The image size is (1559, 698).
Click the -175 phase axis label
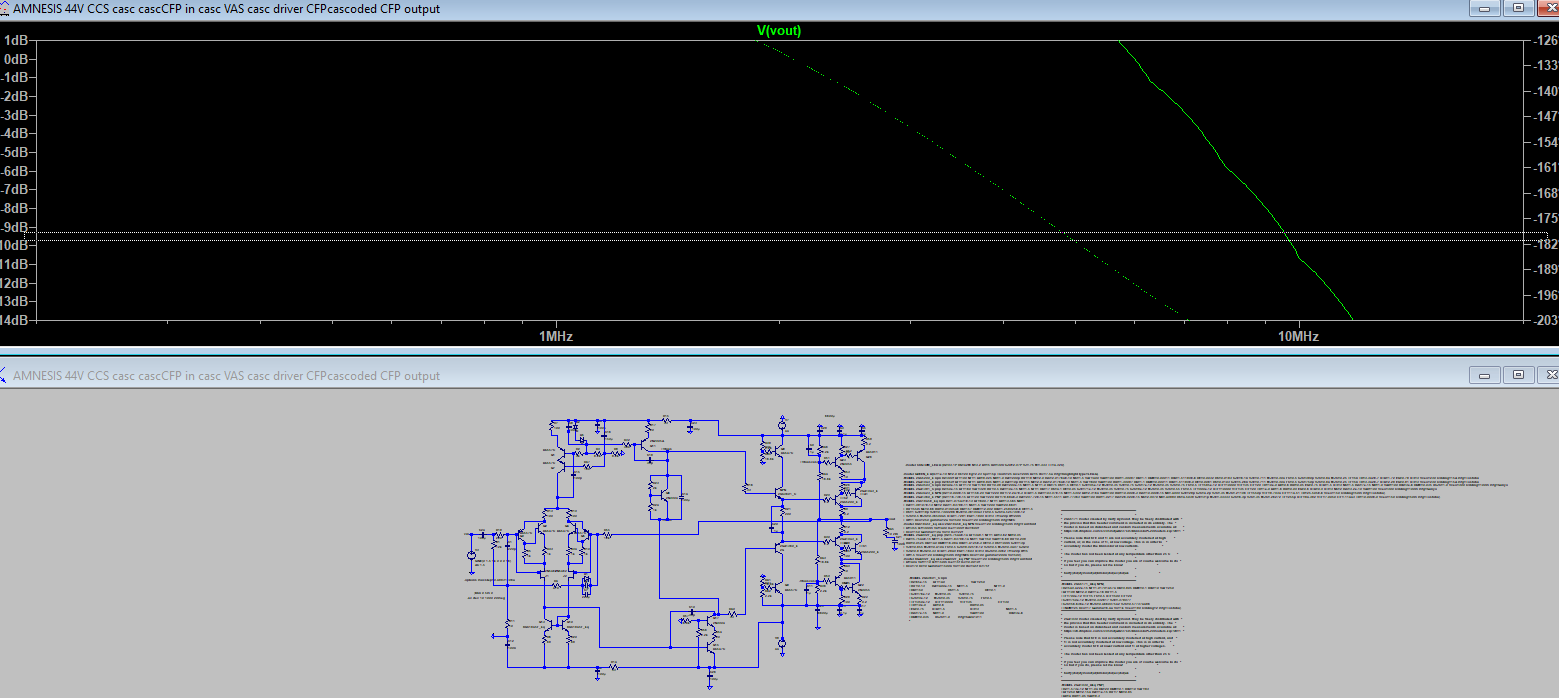(1545, 219)
